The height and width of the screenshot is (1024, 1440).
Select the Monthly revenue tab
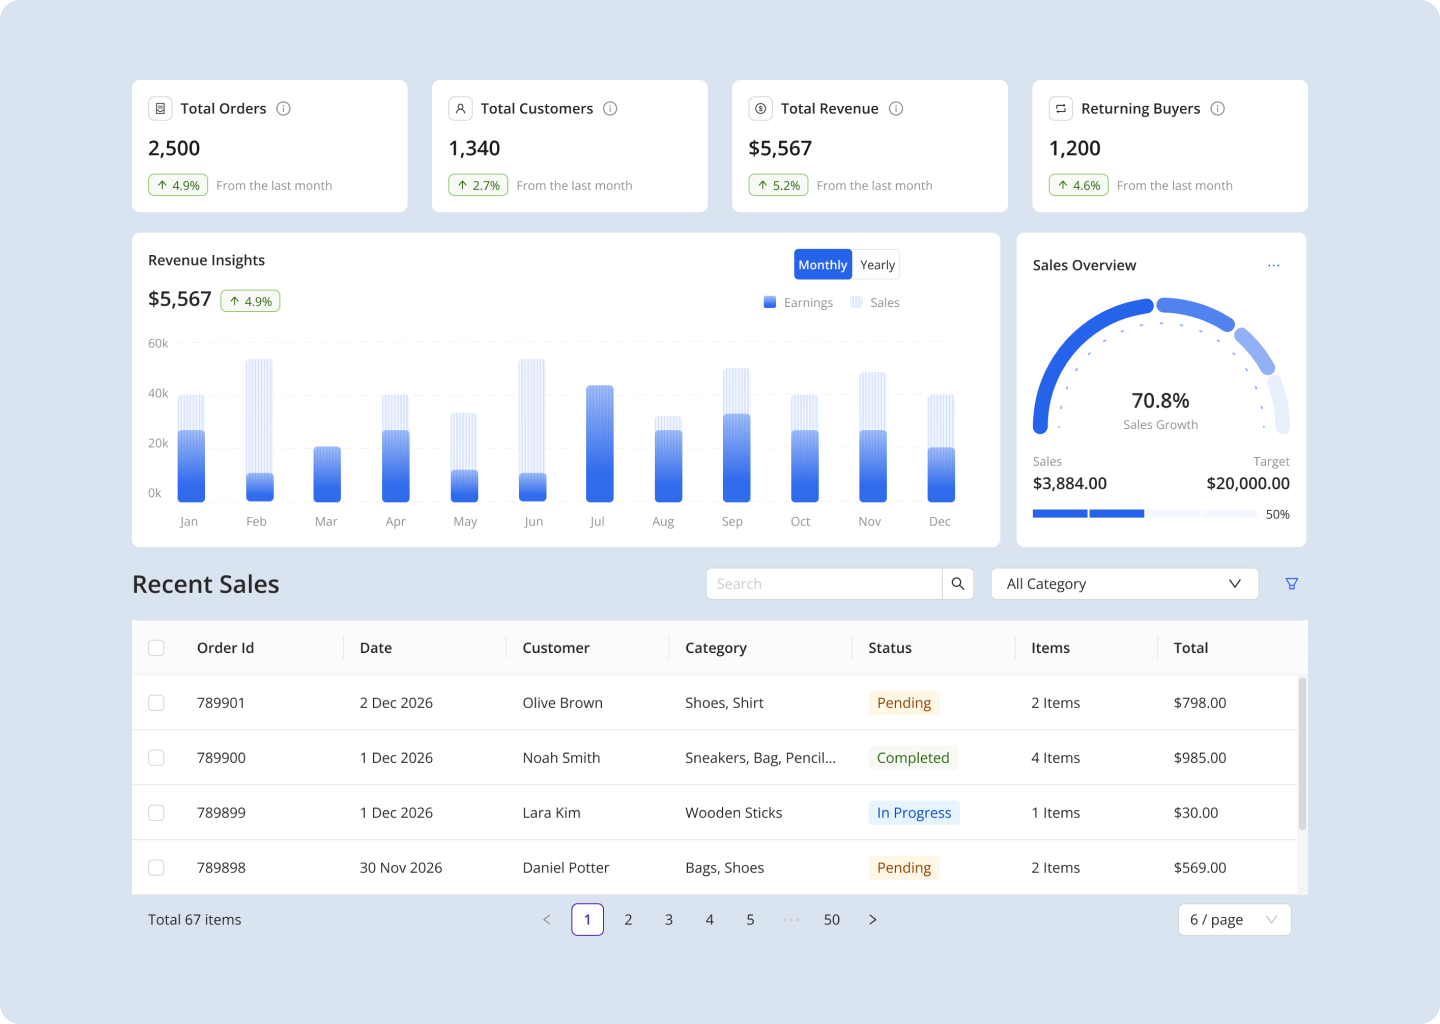[x=822, y=264]
